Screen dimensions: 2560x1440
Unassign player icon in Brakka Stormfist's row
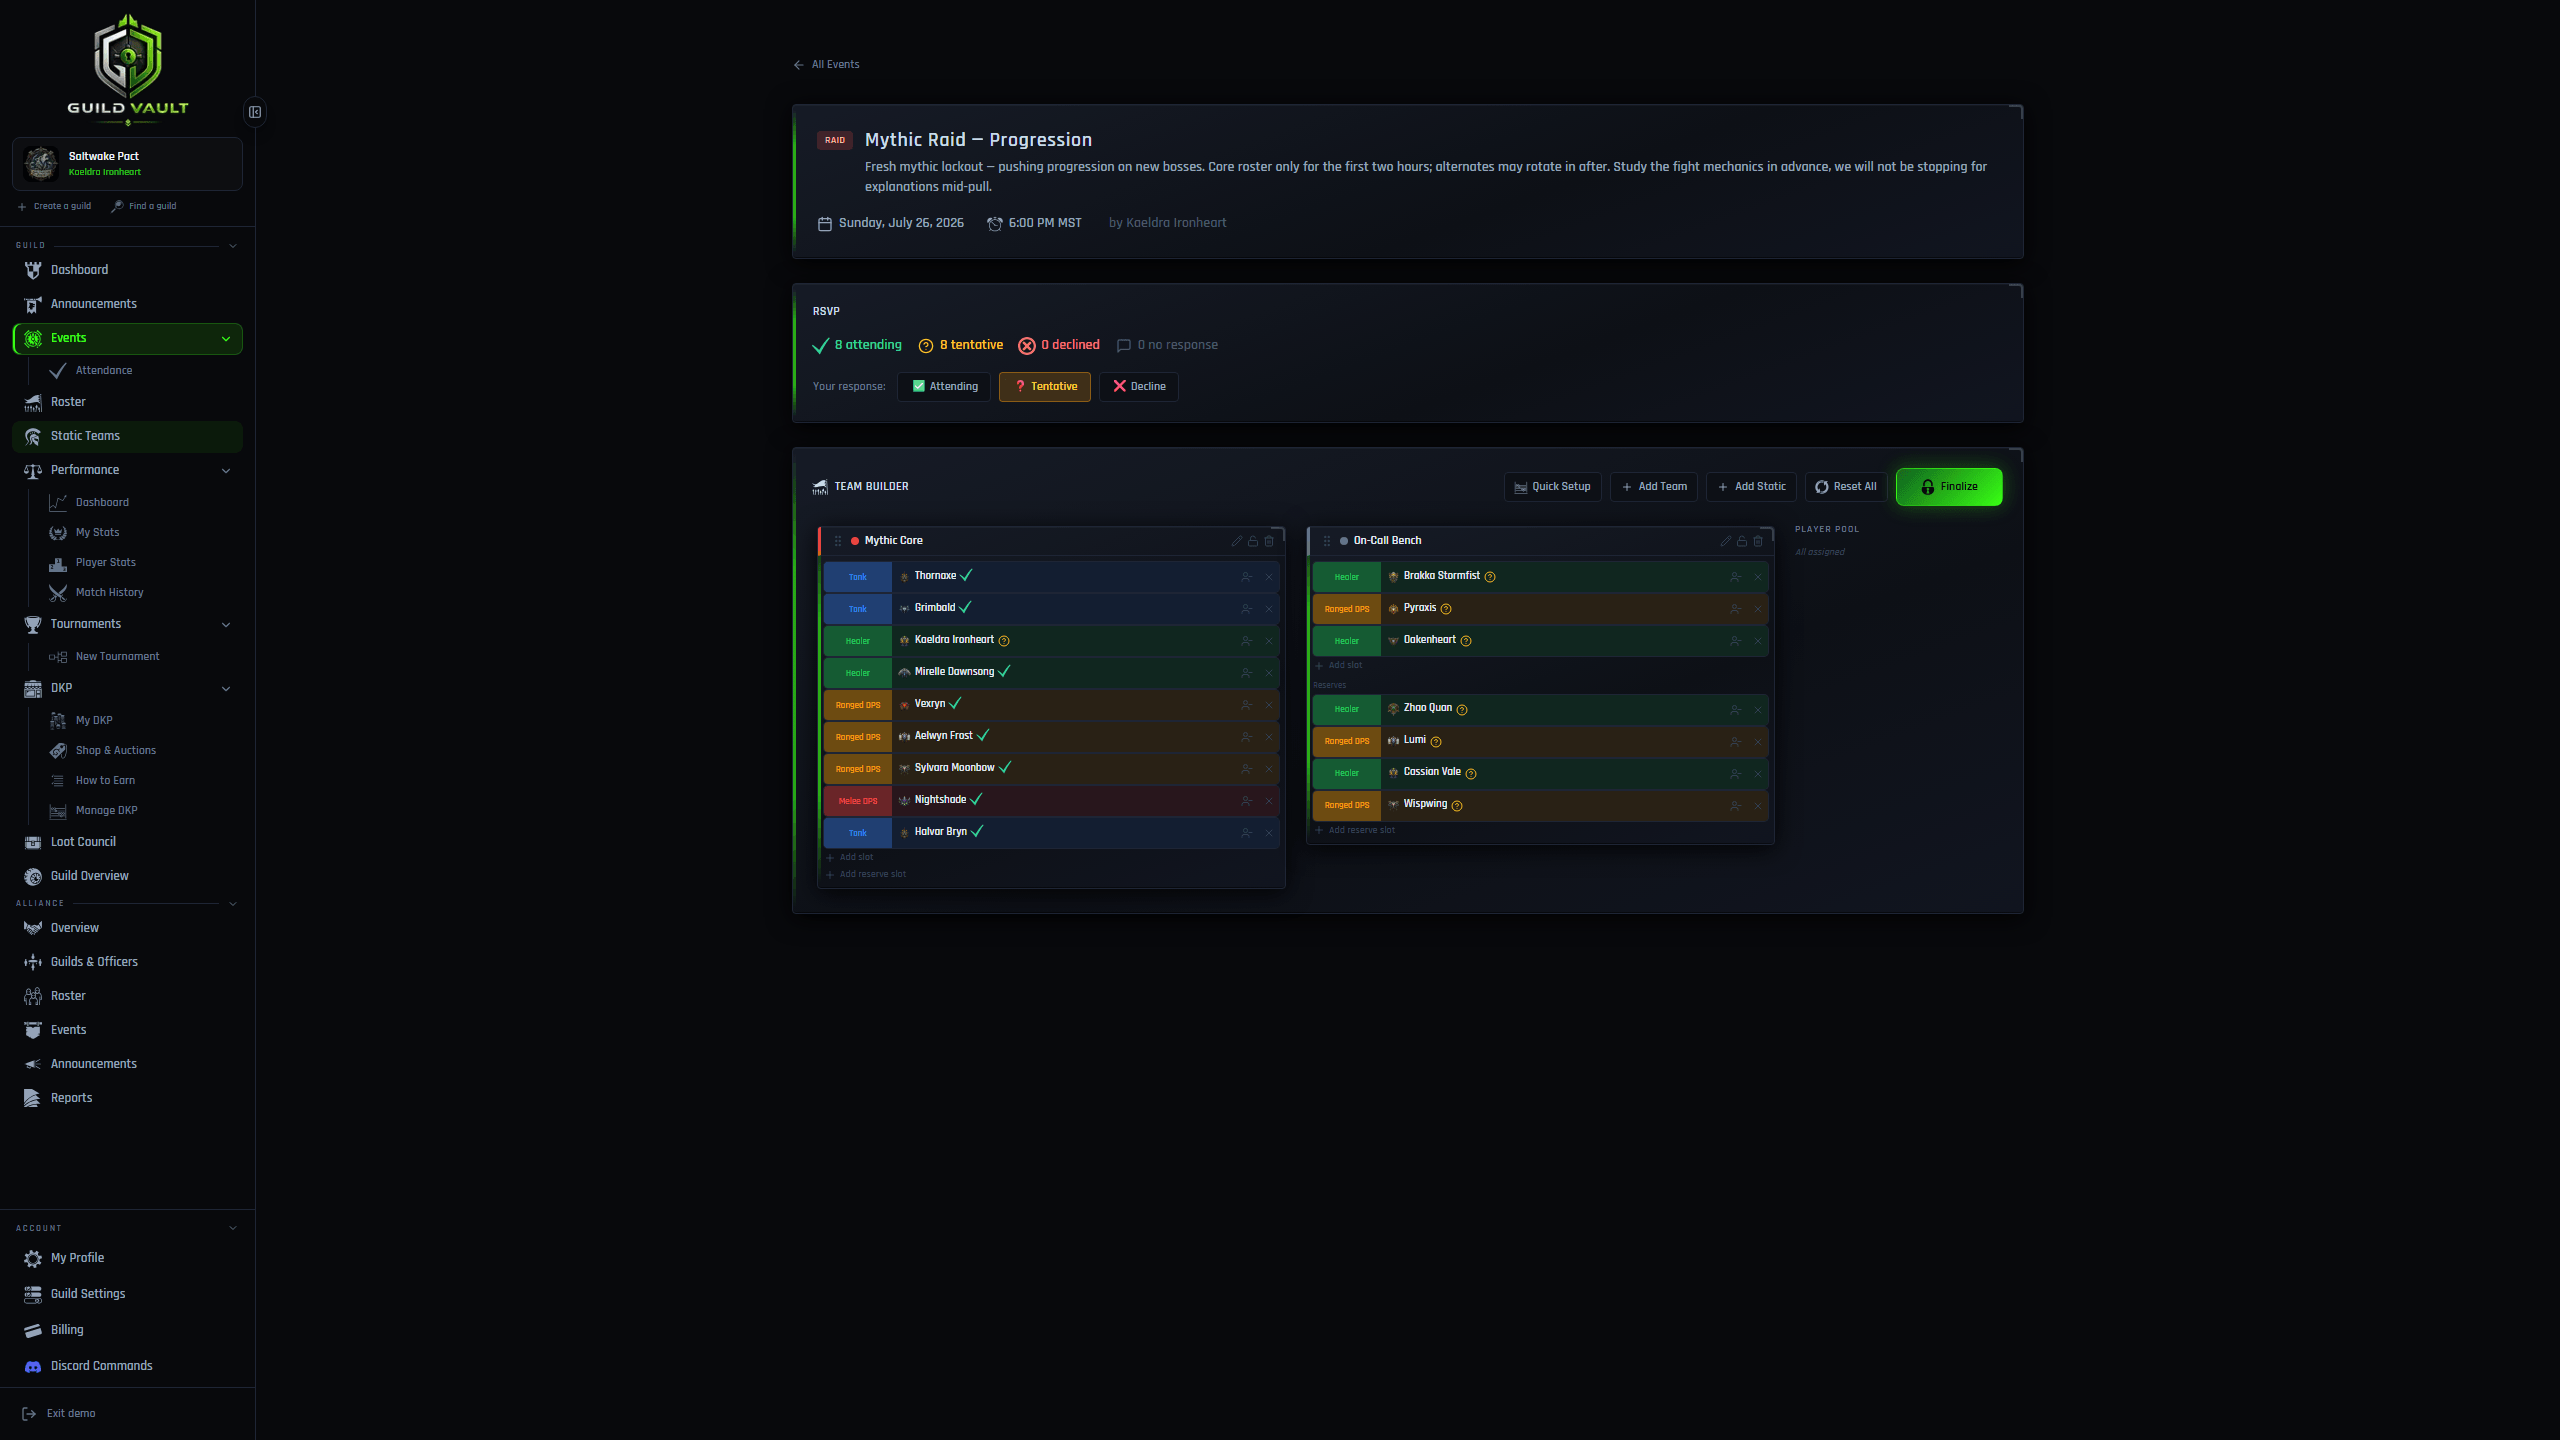coord(1735,577)
